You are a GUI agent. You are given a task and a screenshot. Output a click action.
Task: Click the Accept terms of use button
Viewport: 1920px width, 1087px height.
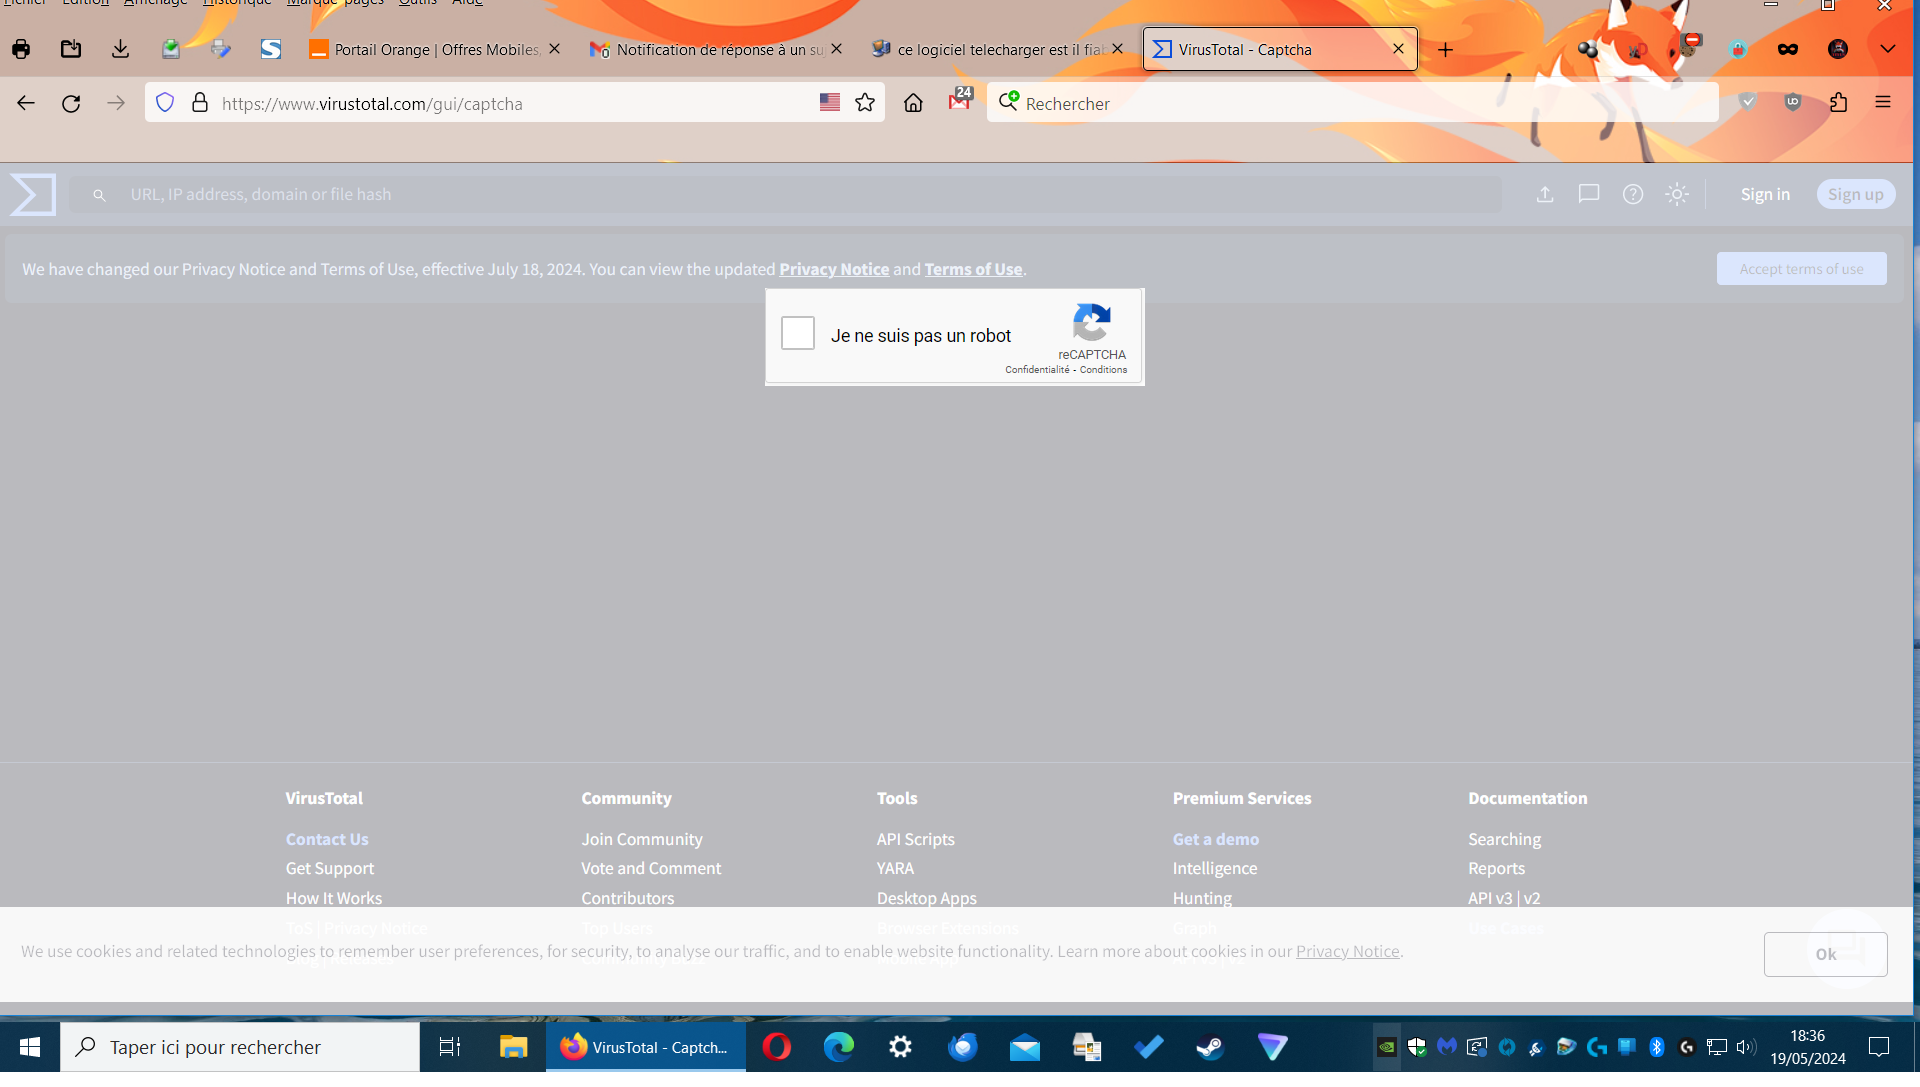1801,269
